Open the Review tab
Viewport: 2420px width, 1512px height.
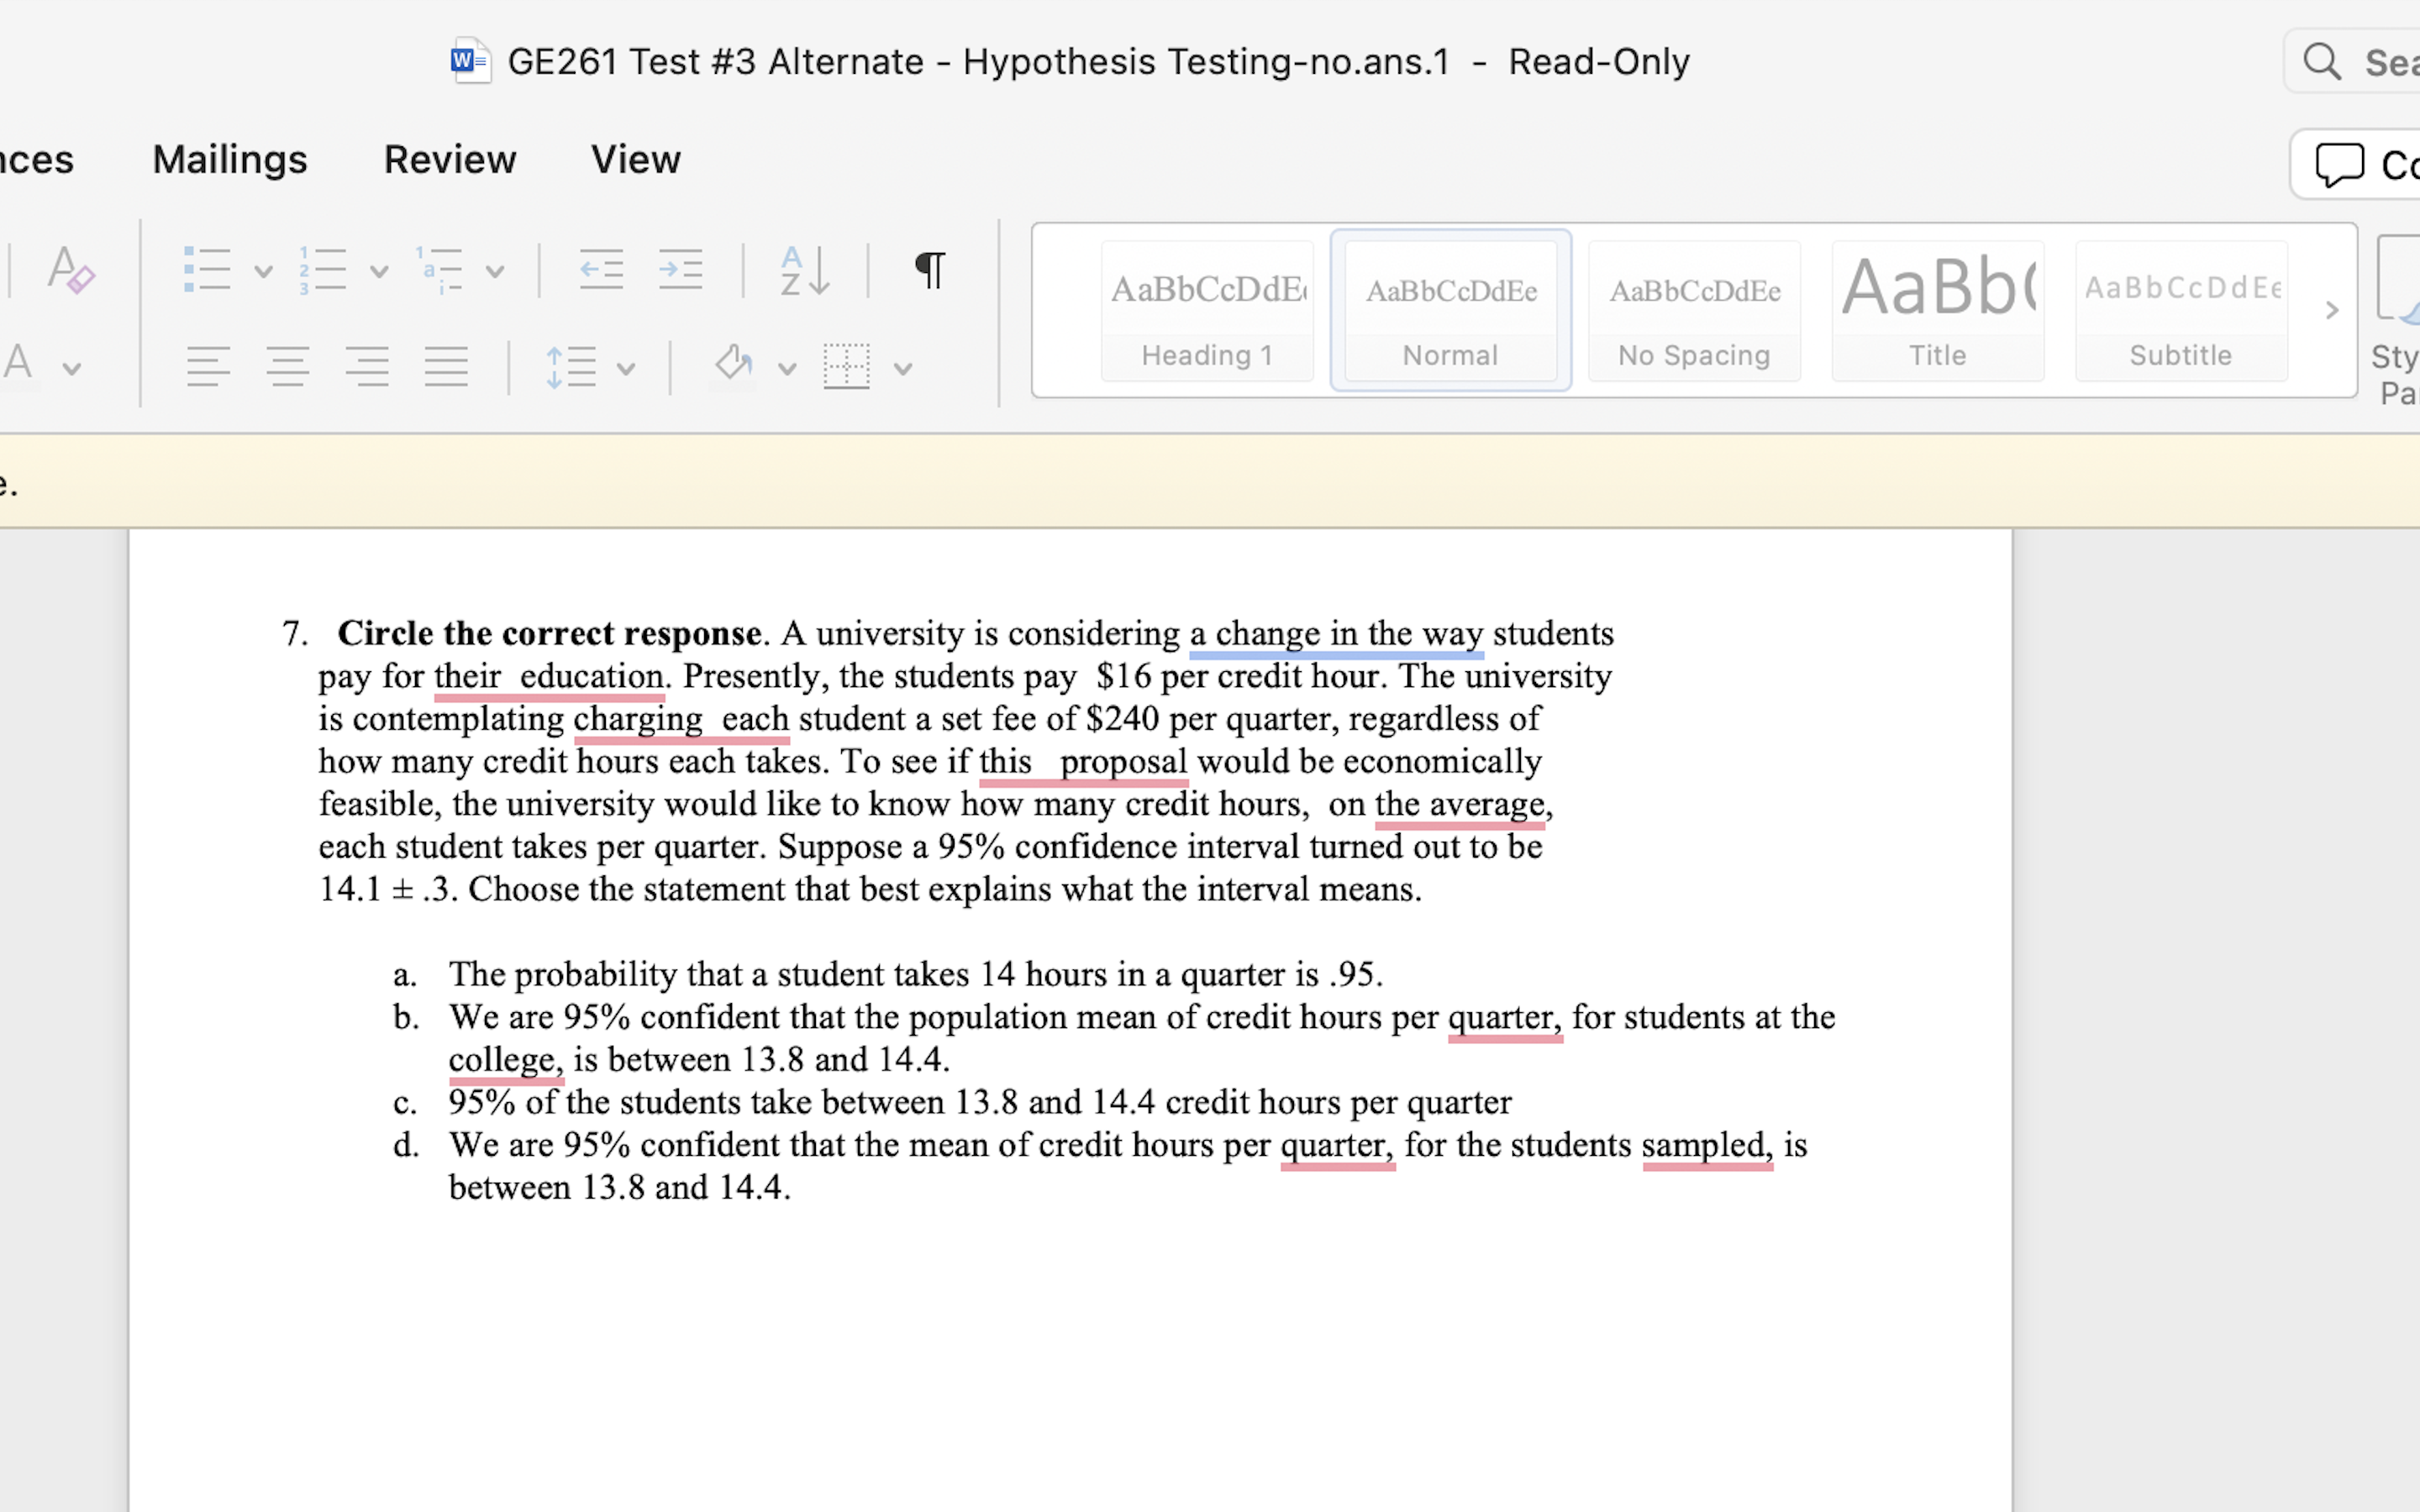point(450,159)
